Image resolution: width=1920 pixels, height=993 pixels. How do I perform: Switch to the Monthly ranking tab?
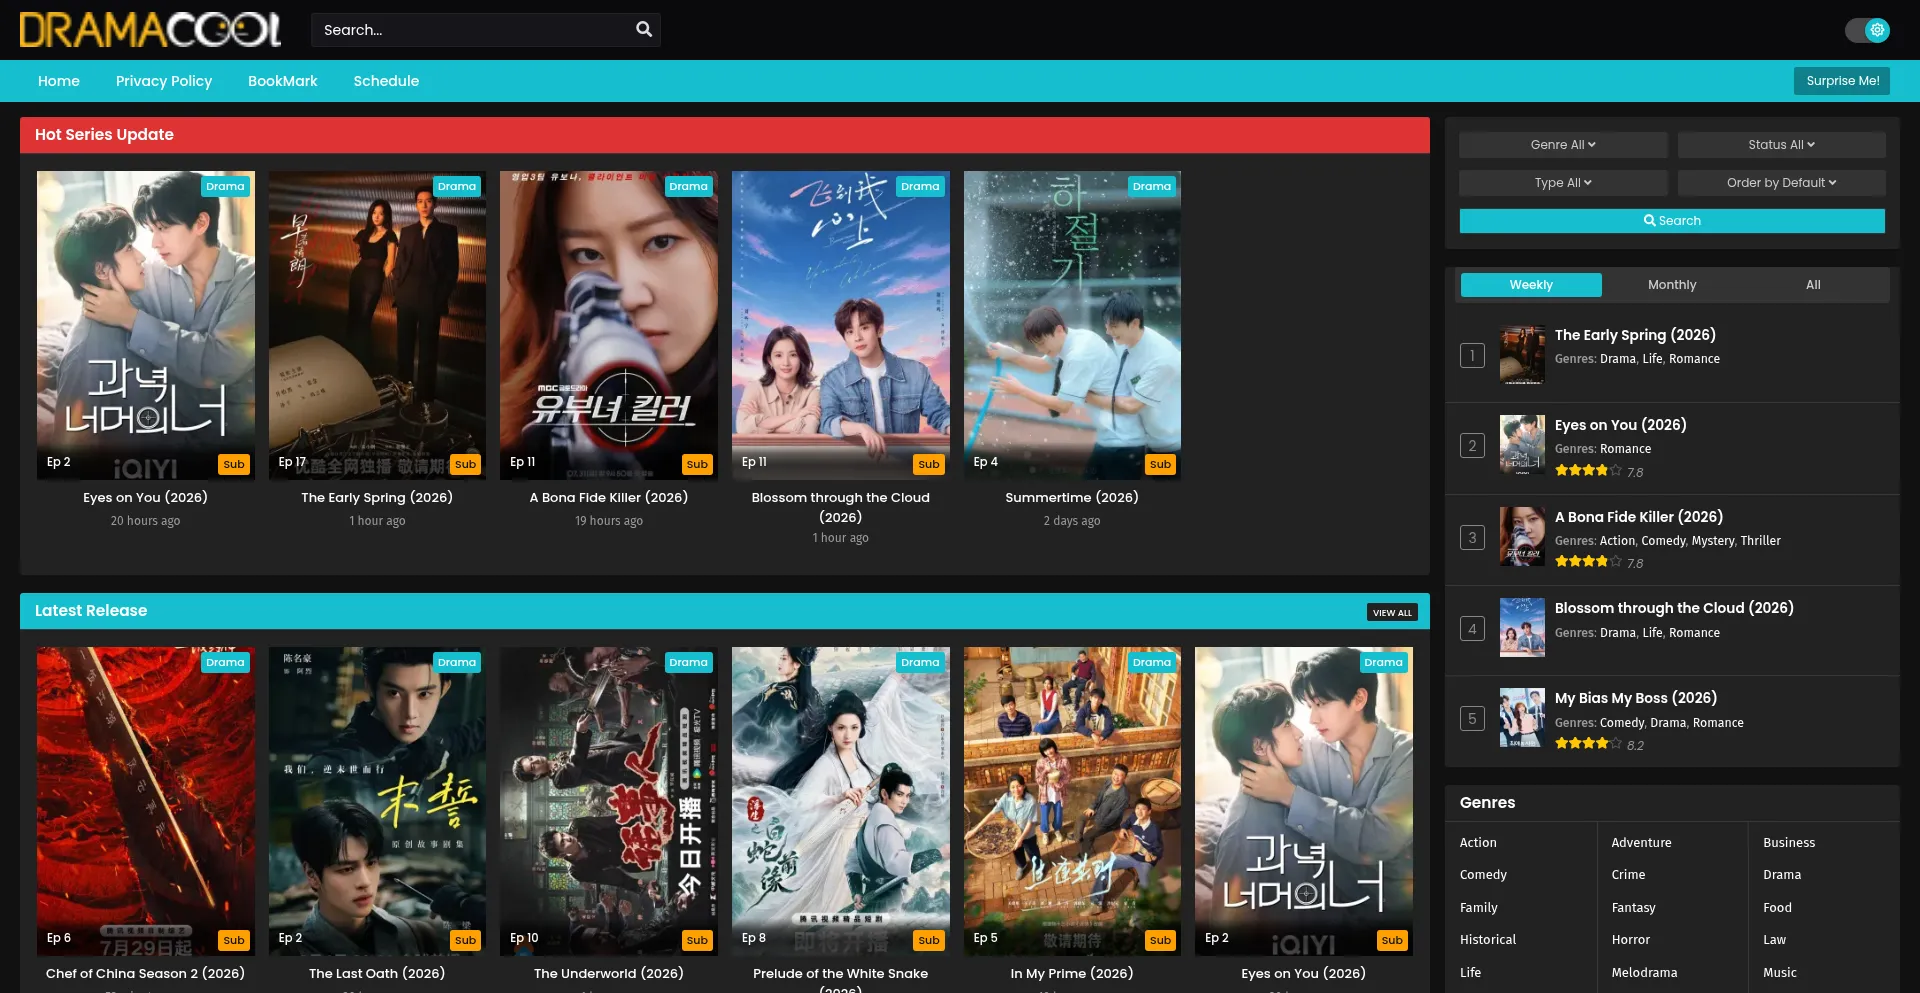pos(1672,285)
